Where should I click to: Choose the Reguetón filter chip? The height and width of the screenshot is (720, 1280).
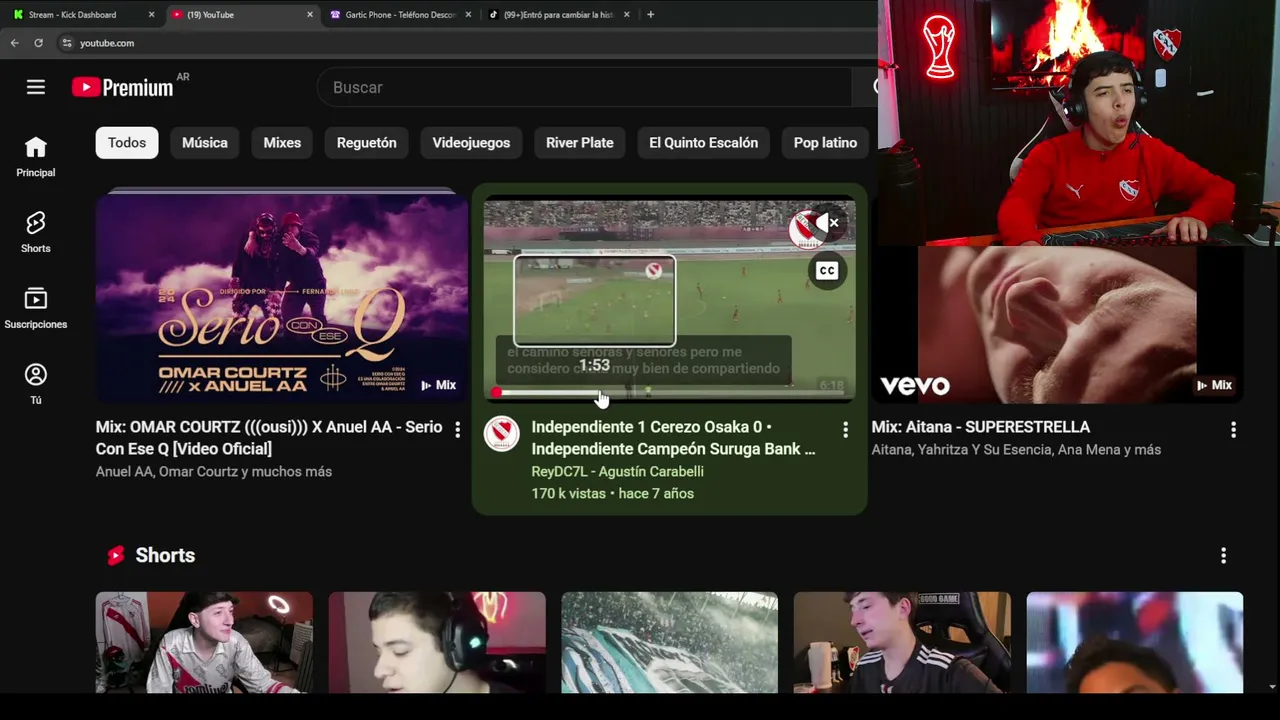367,143
